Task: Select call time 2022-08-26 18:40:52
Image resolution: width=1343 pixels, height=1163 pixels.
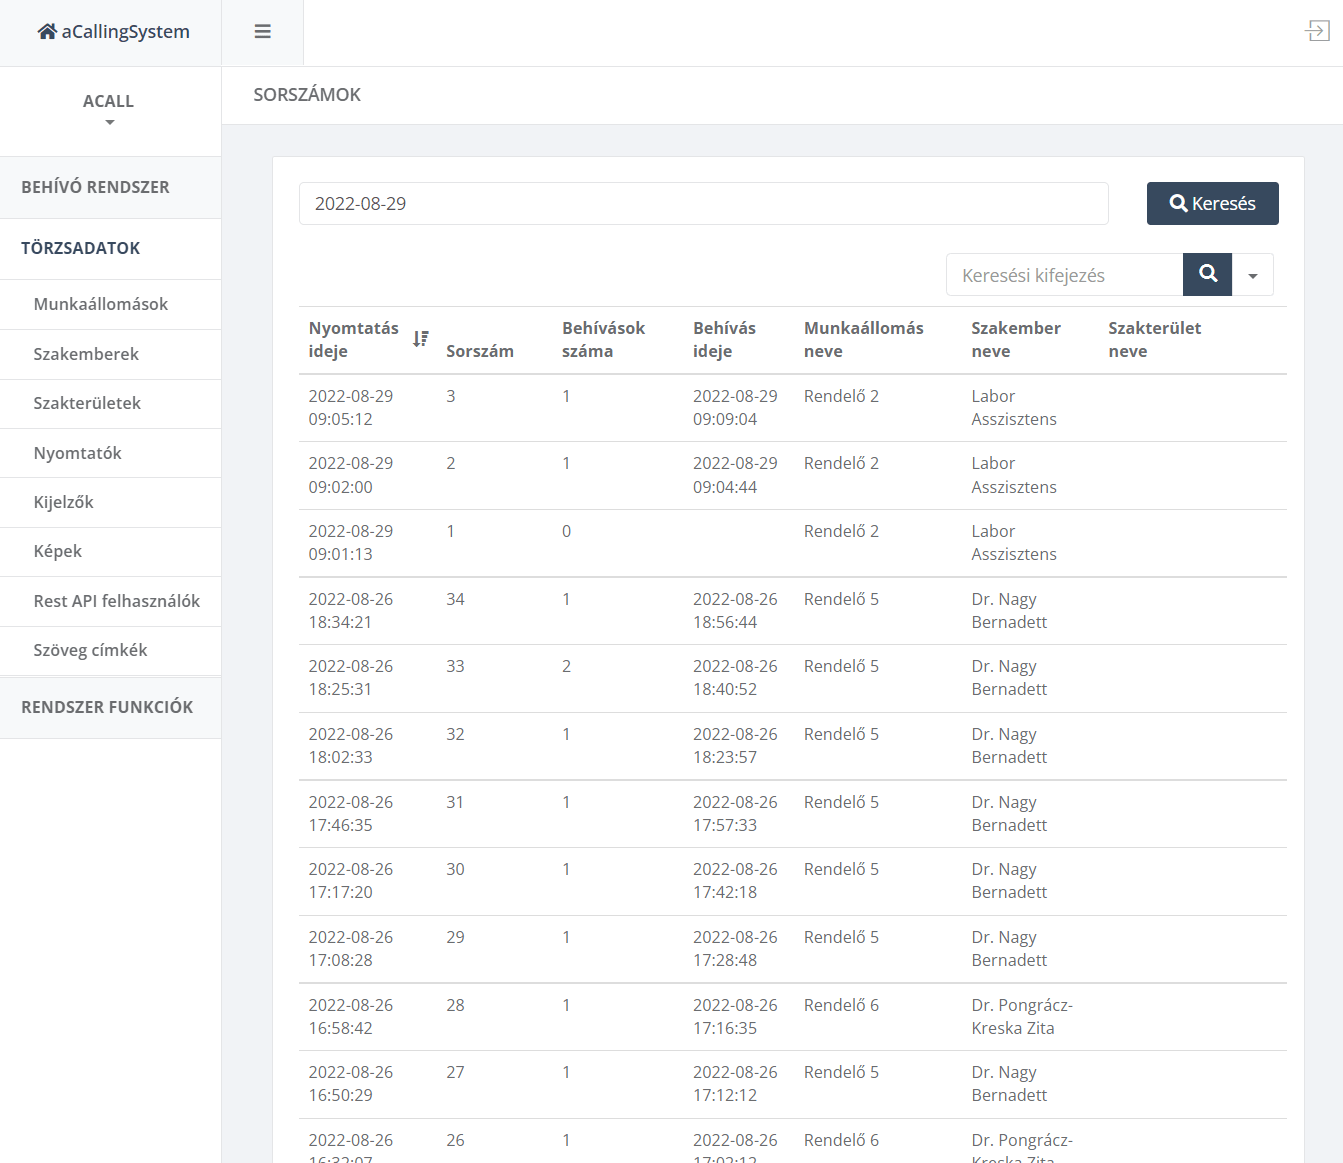Action: (735, 677)
